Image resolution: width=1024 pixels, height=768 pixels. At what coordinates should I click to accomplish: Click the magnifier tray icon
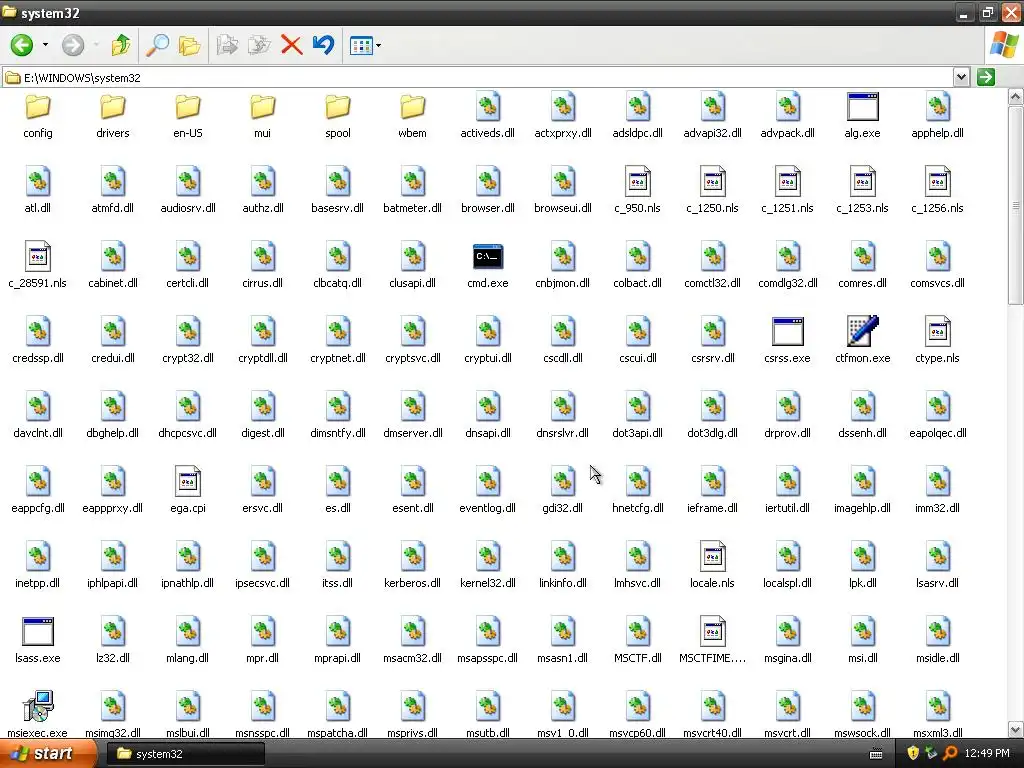coord(950,754)
